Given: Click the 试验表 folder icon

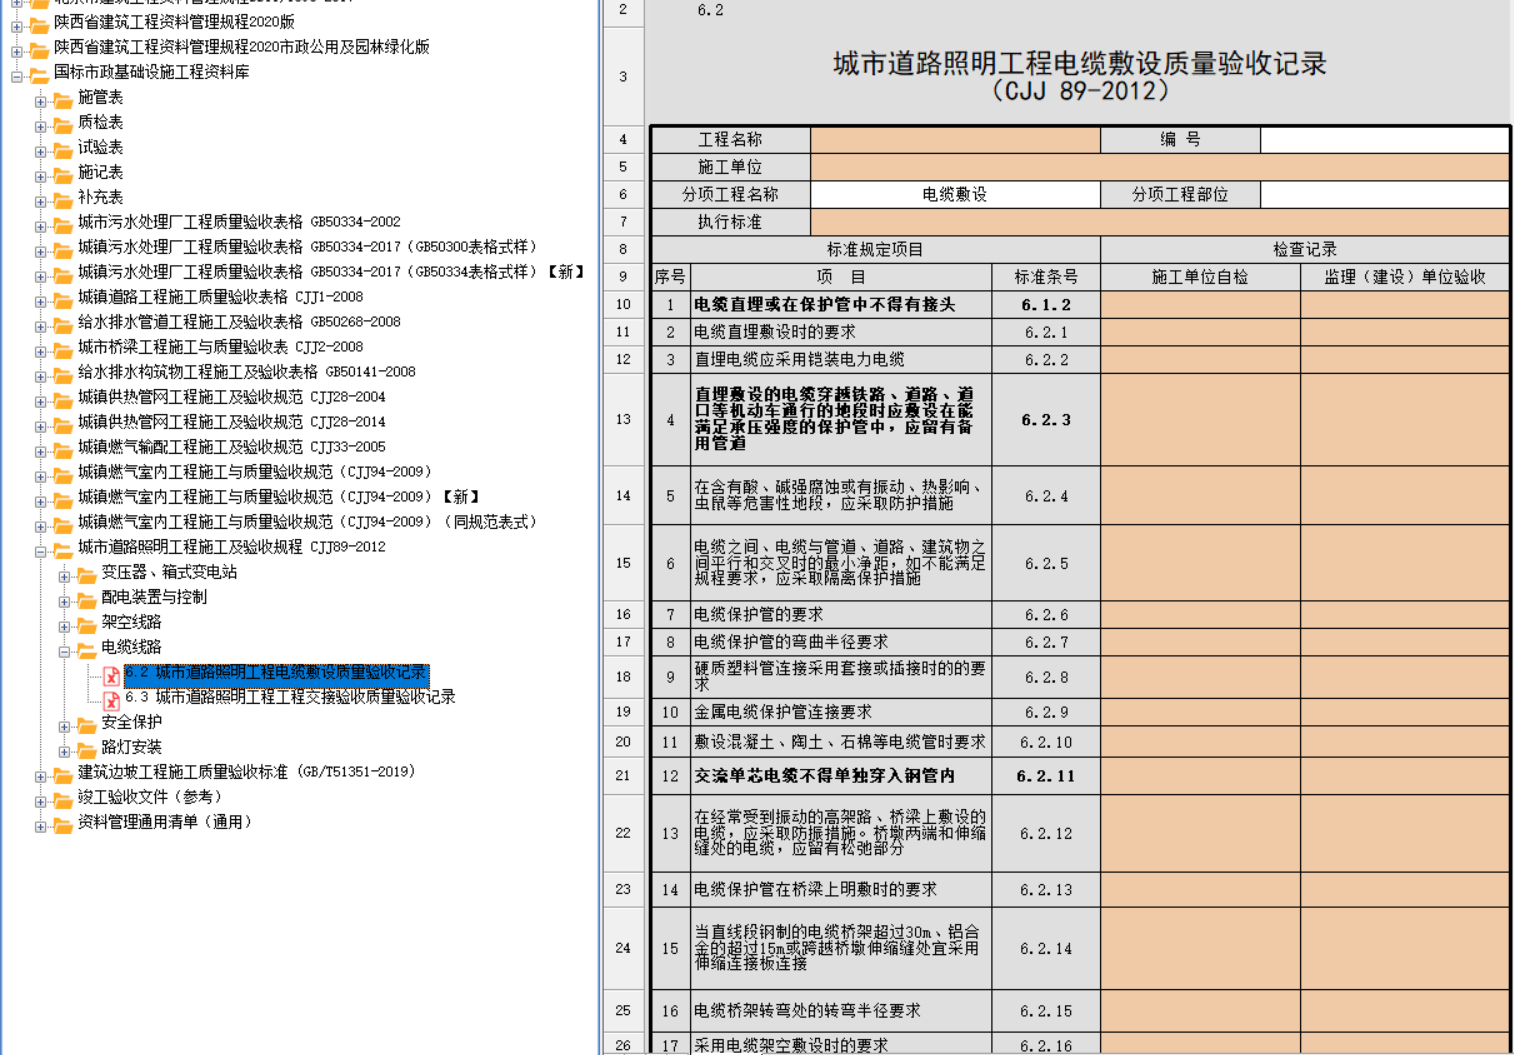Looking at the screenshot, I should click(x=63, y=148).
